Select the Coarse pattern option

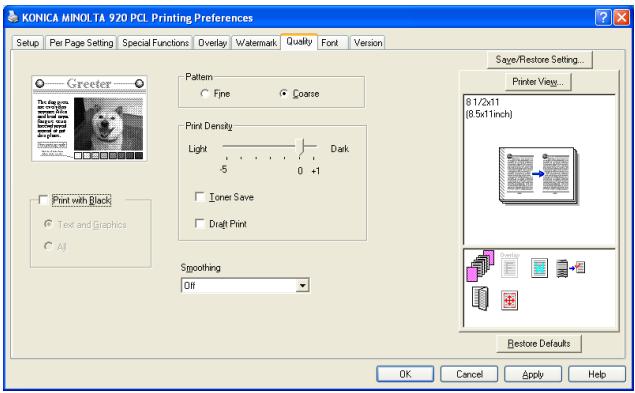pos(299,94)
